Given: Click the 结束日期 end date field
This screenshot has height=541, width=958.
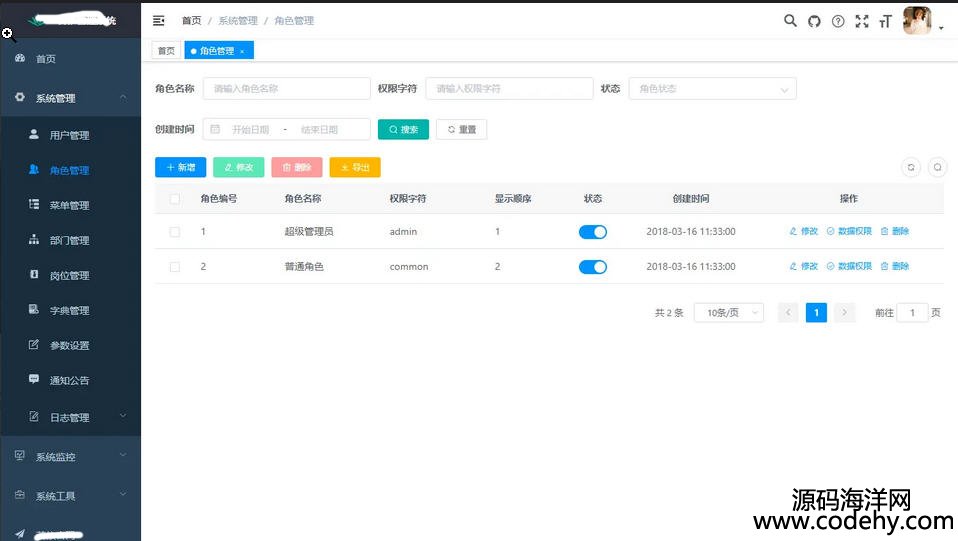Looking at the screenshot, I should pyautogui.click(x=319, y=130).
